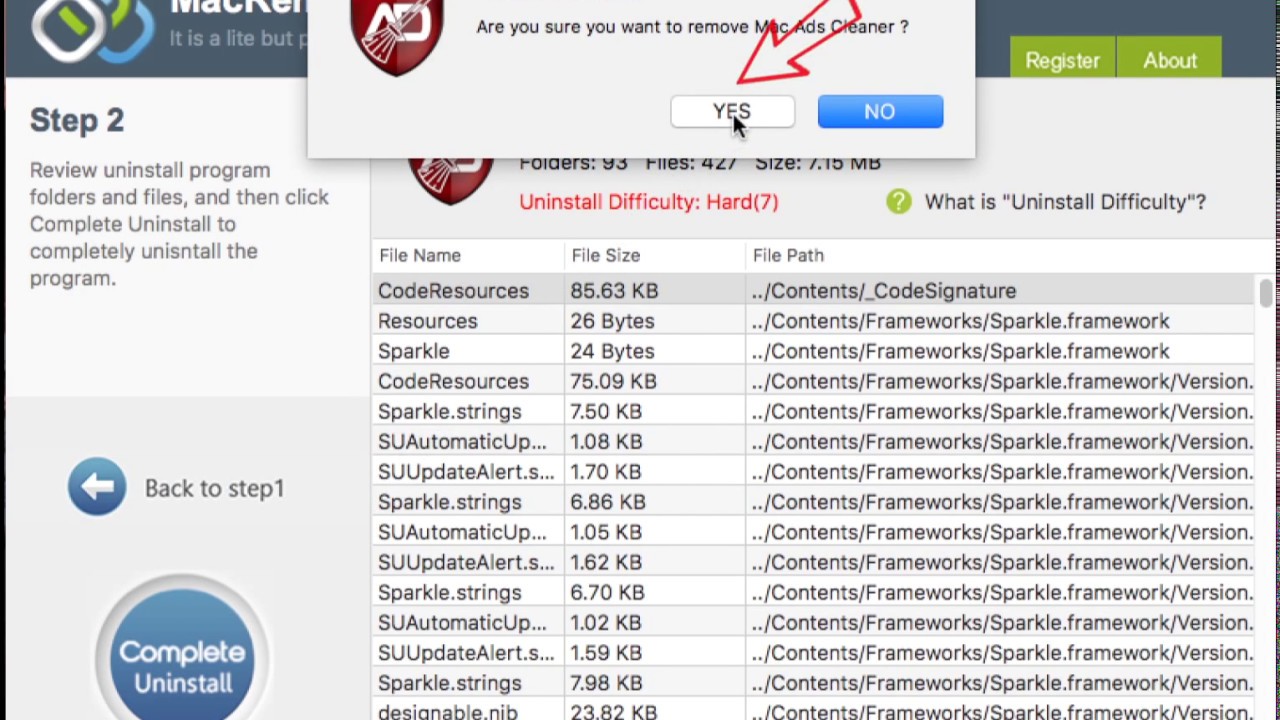The width and height of the screenshot is (1280, 720).
Task: Go Back to step1 link
Action: 214,488
